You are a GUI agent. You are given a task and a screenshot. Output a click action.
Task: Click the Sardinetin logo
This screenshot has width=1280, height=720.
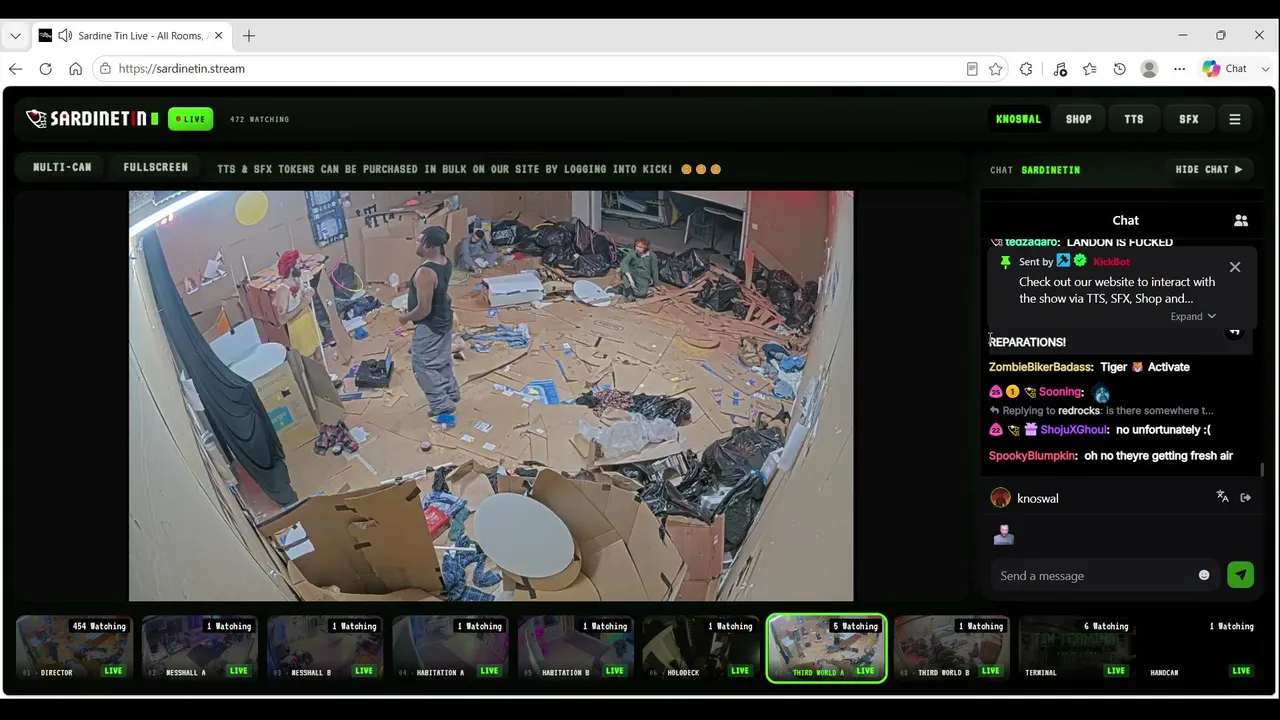click(92, 119)
